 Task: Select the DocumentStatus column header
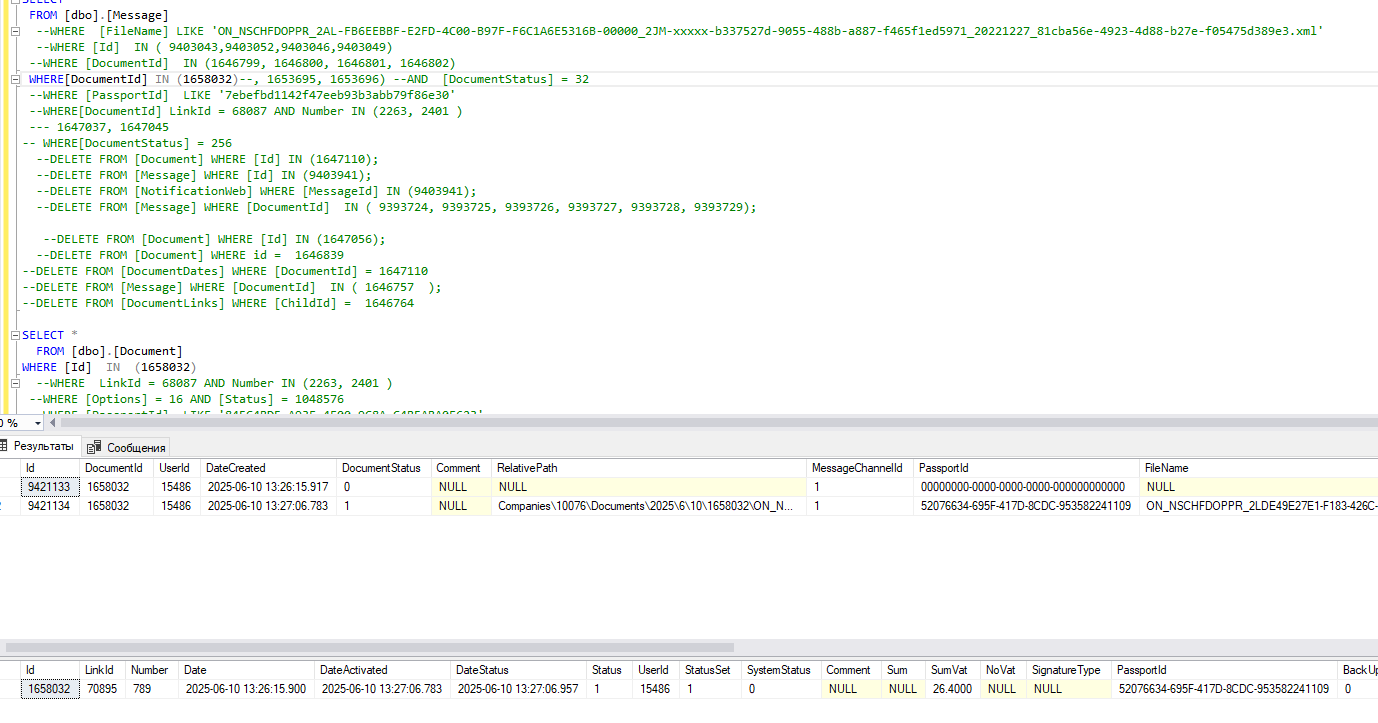coord(382,468)
